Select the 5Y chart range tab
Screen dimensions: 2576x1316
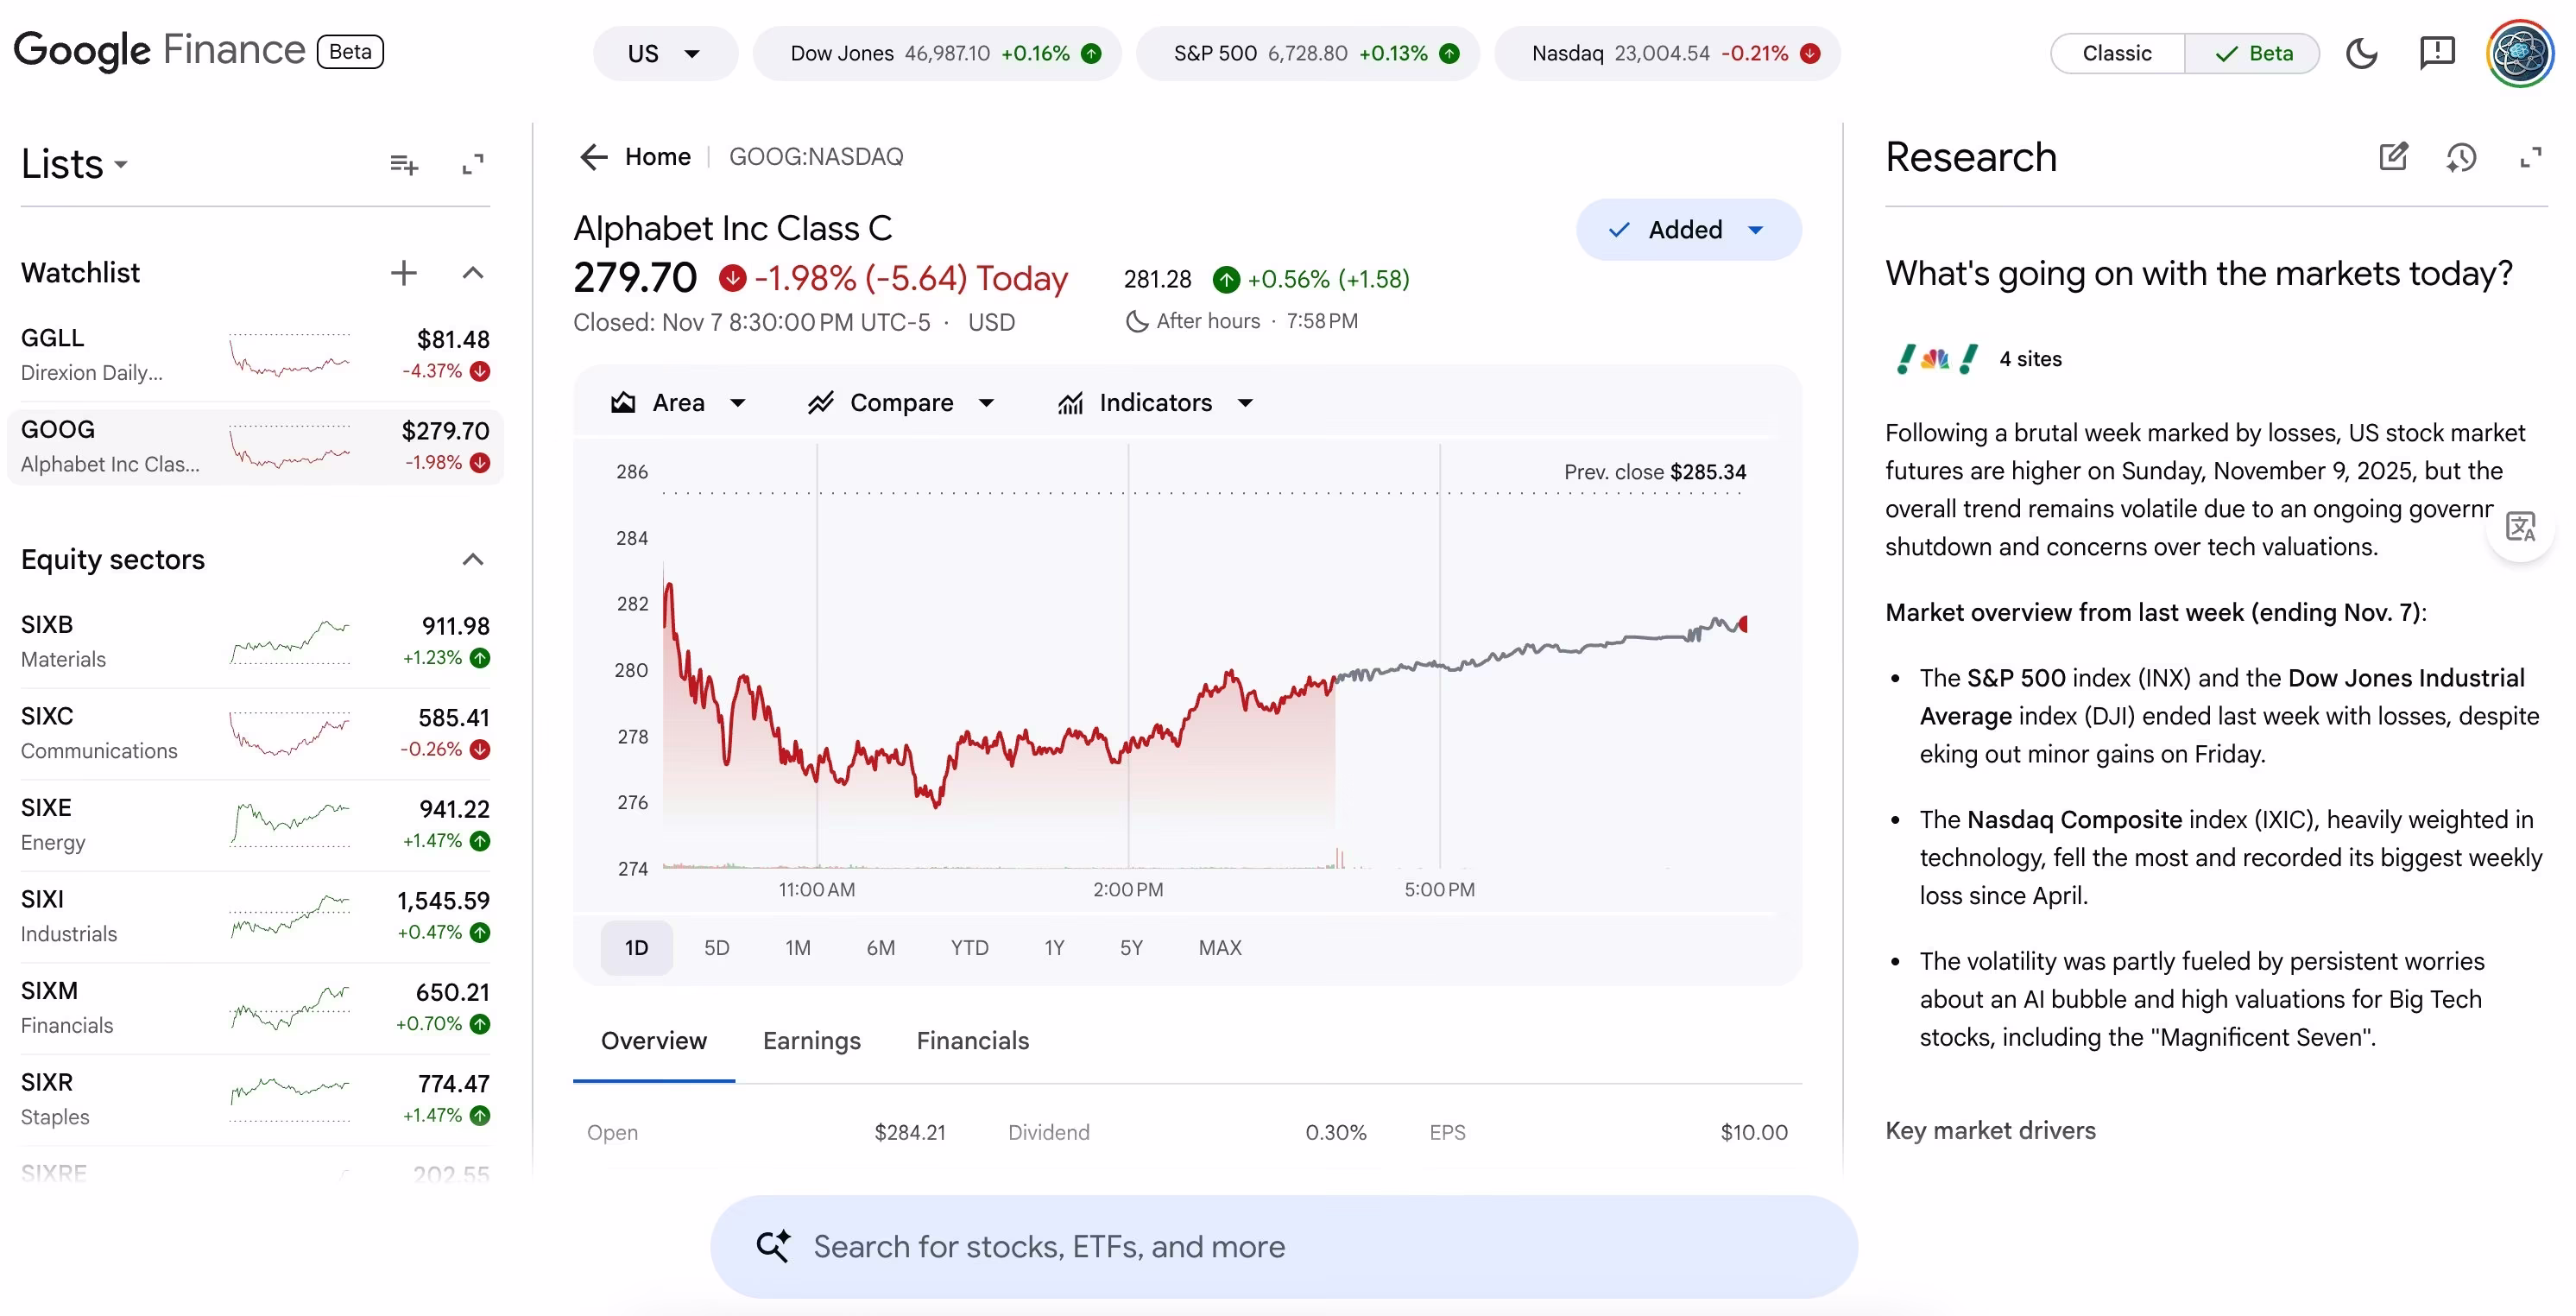tap(1131, 947)
